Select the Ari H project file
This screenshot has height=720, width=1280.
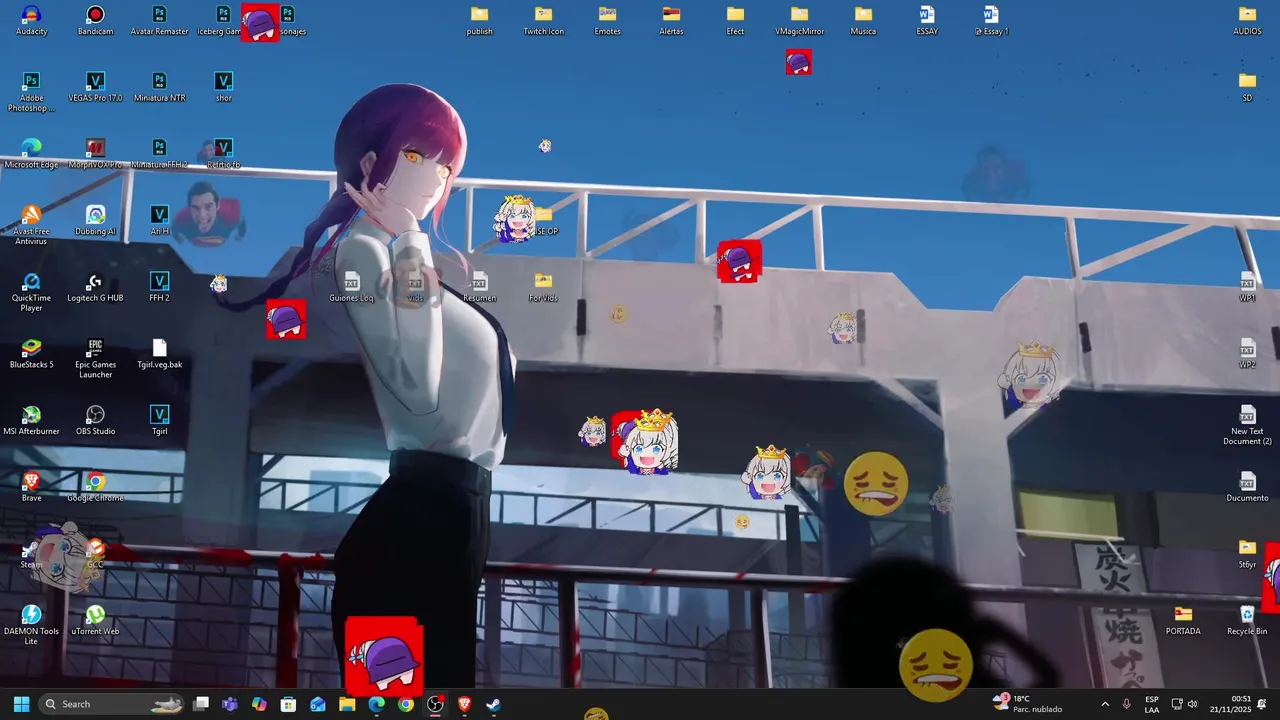159,220
